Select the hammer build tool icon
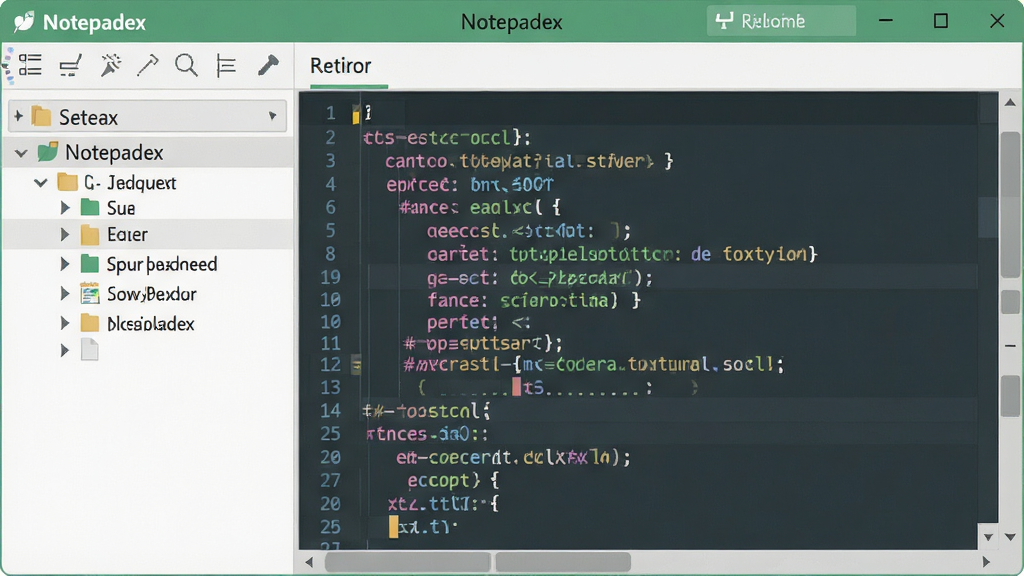The image size is (1024, 576). click(268, 65)
